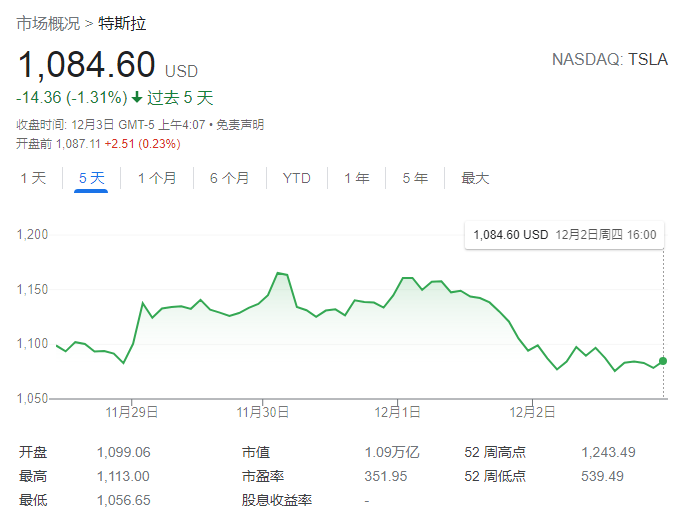Open the 1 个月 chart range

tap(157, 178)
